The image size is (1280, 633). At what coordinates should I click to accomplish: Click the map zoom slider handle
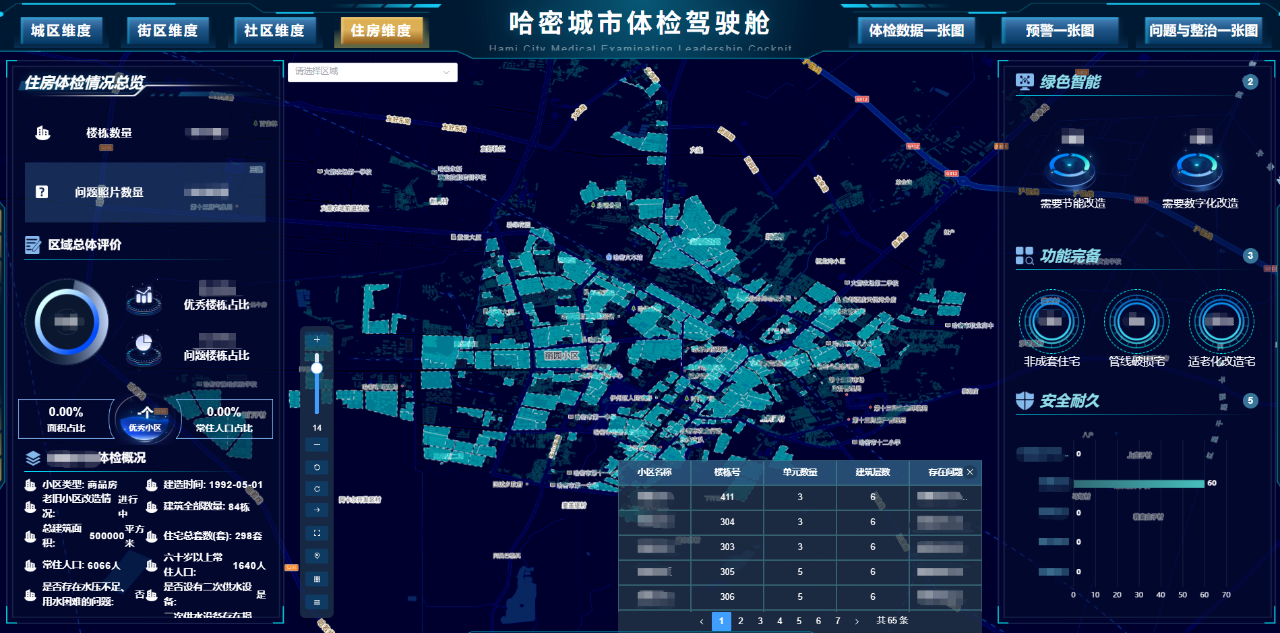[316, 367]
